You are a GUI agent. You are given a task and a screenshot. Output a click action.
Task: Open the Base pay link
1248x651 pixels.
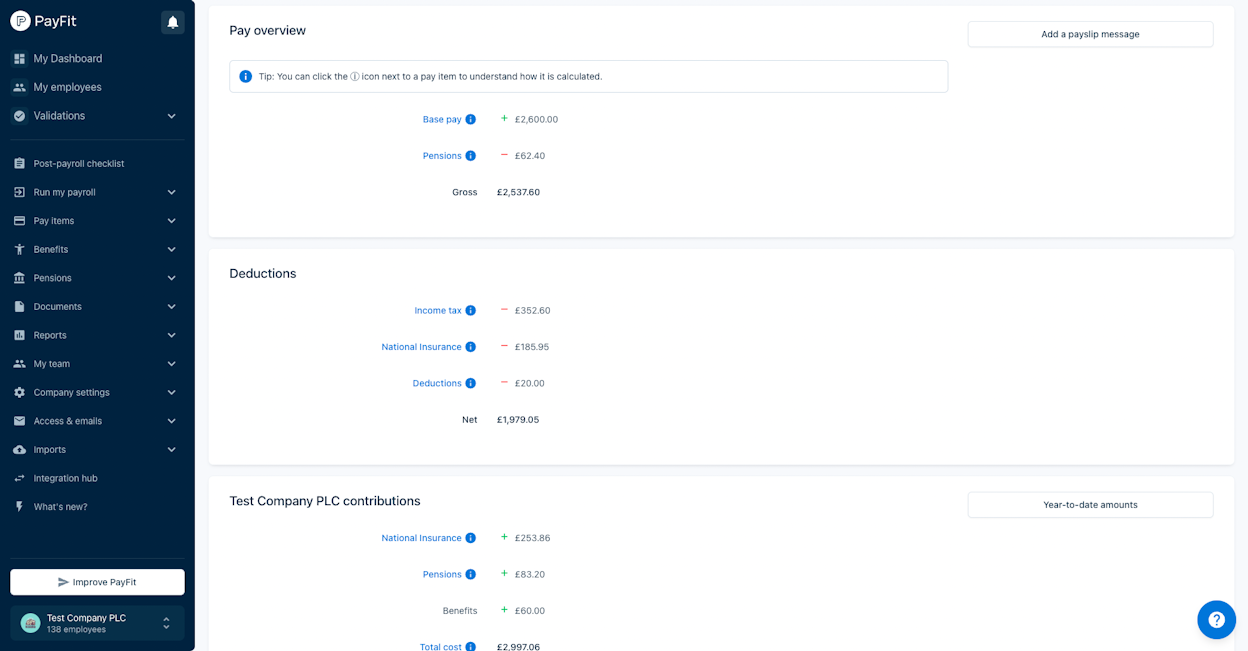(442, 119)
